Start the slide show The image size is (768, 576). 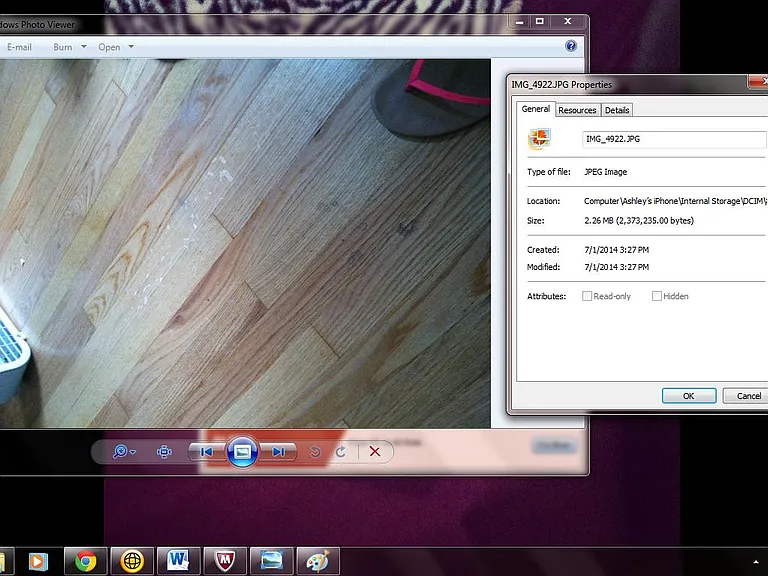[x=242, y=452]
